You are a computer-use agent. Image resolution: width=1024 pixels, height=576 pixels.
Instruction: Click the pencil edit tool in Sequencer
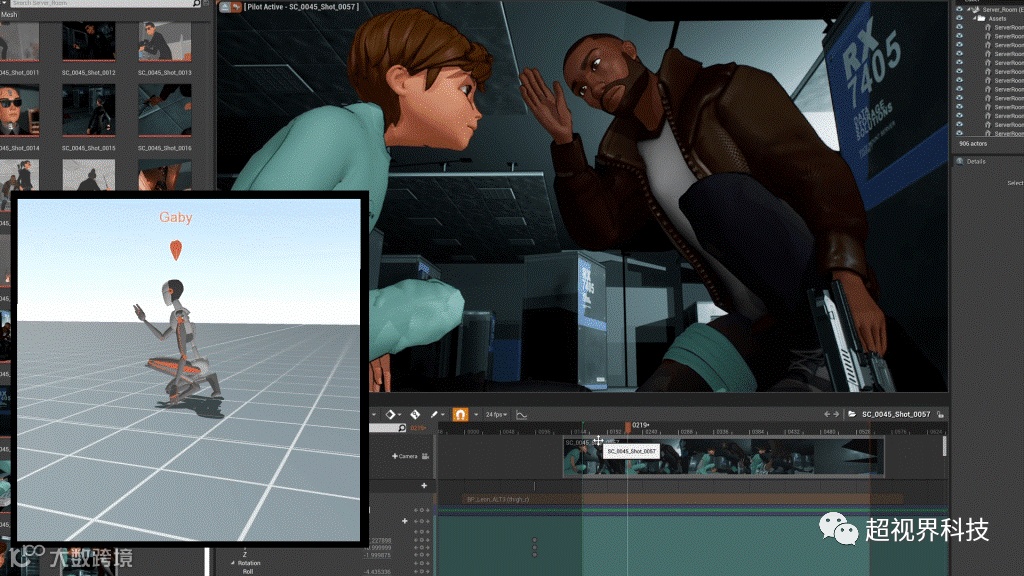(x=436, y=414)
